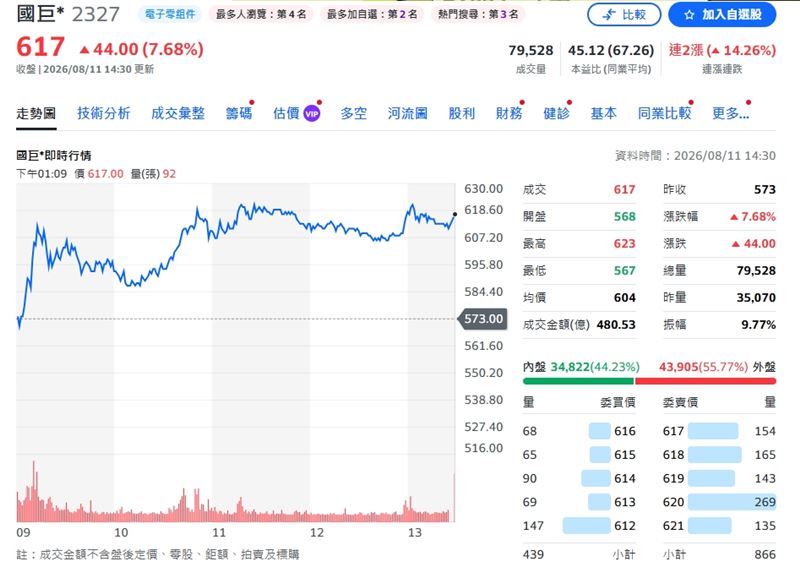This screenshot has height=572, width=800.
Task: Click the 開盤 value 568
Action: [624, 217]
